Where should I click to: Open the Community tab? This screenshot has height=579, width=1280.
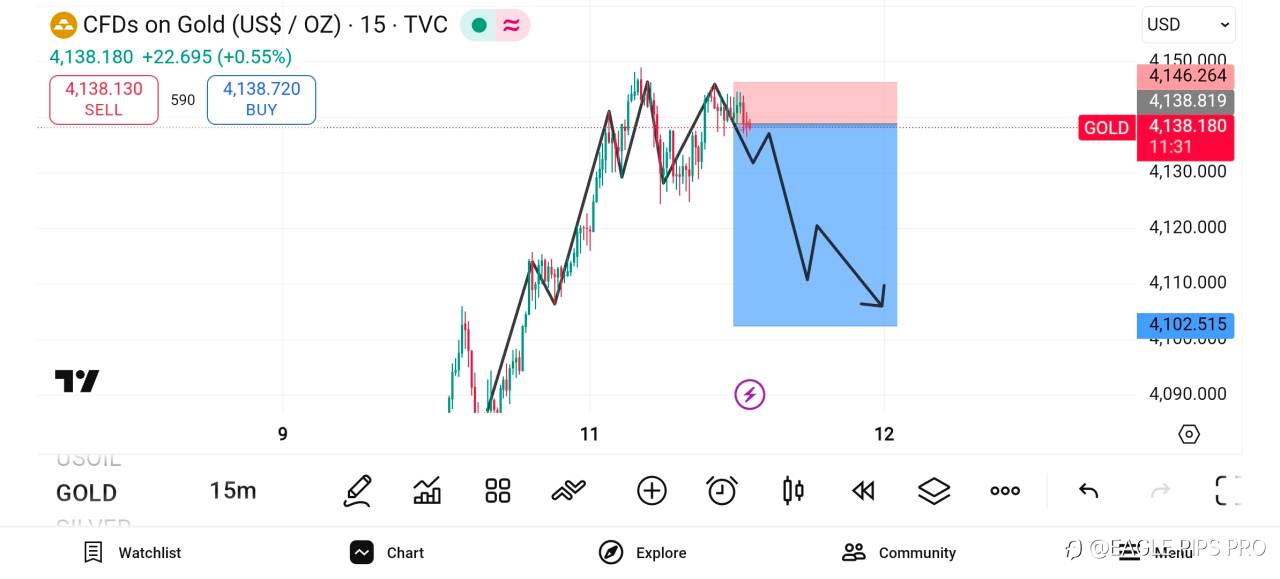pos(898,552)
